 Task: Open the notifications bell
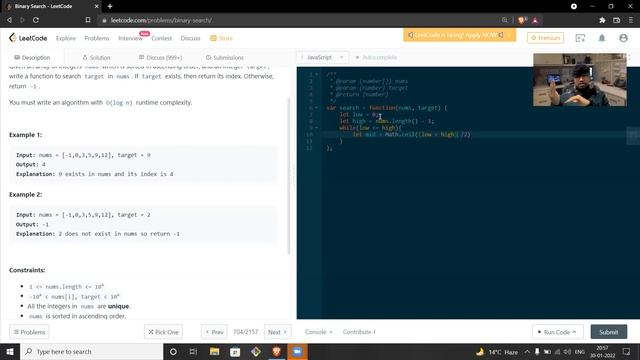click(602, 38)
